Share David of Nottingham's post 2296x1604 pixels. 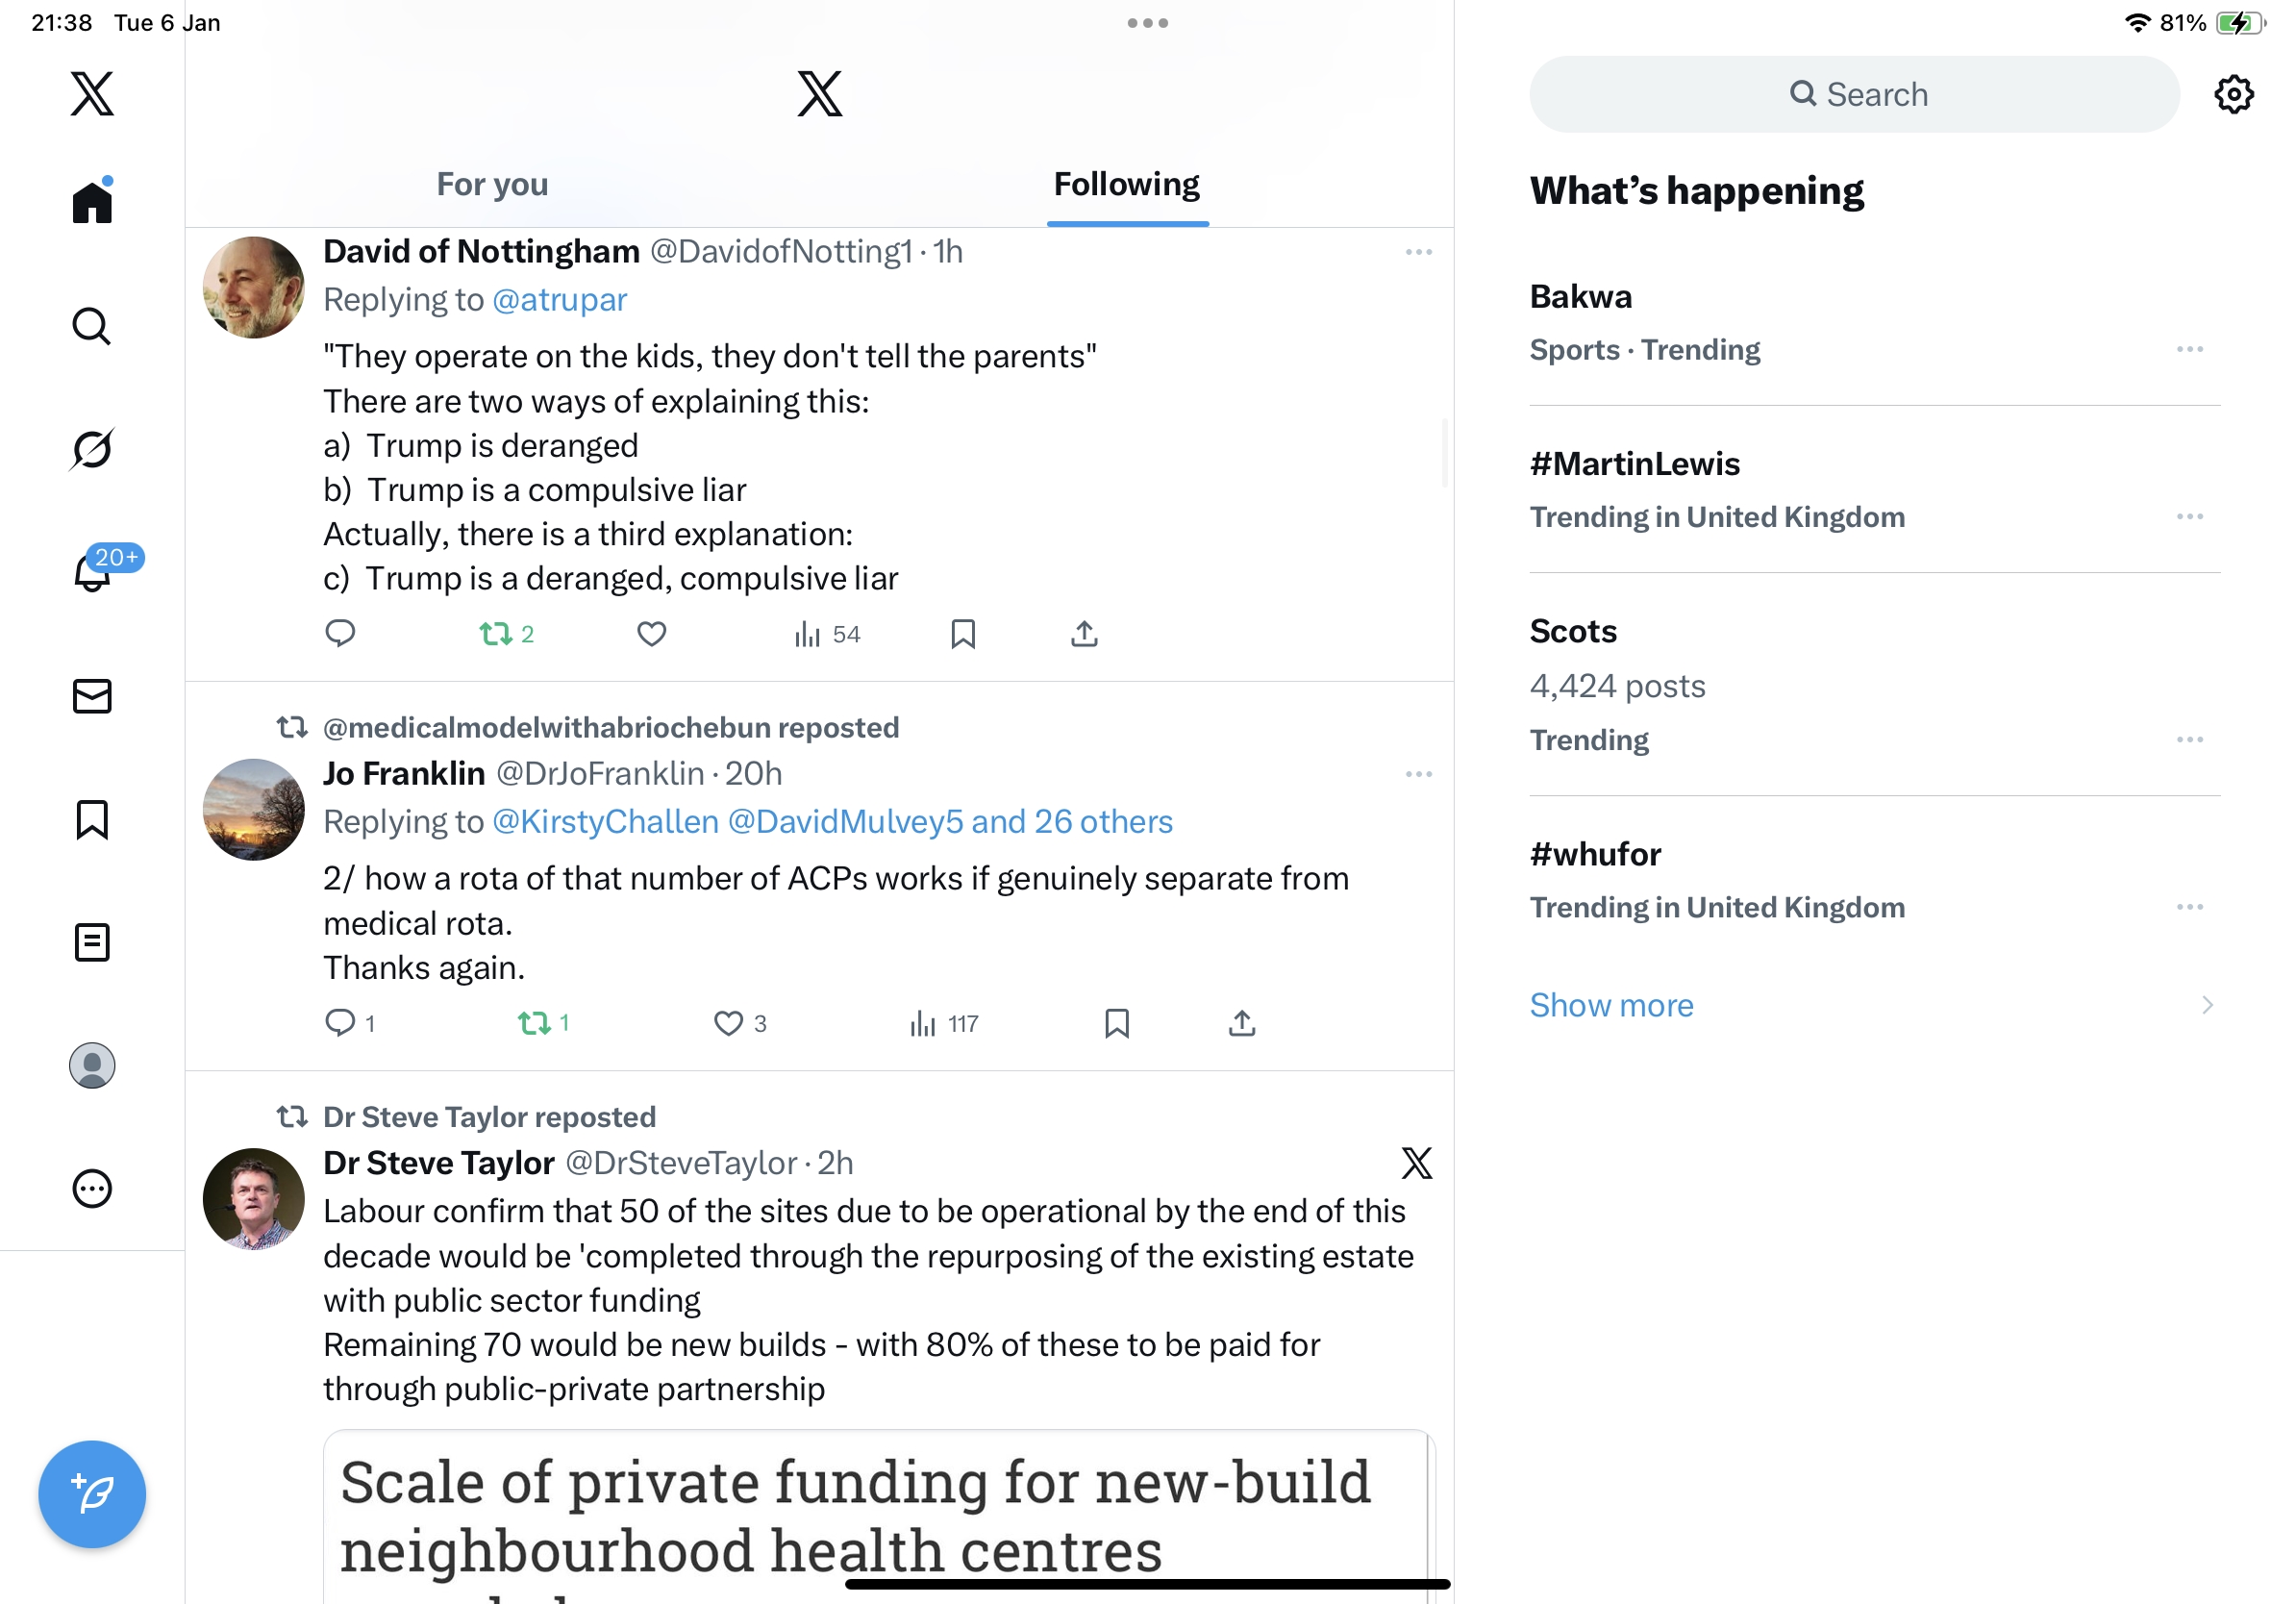coord(1084,634)
